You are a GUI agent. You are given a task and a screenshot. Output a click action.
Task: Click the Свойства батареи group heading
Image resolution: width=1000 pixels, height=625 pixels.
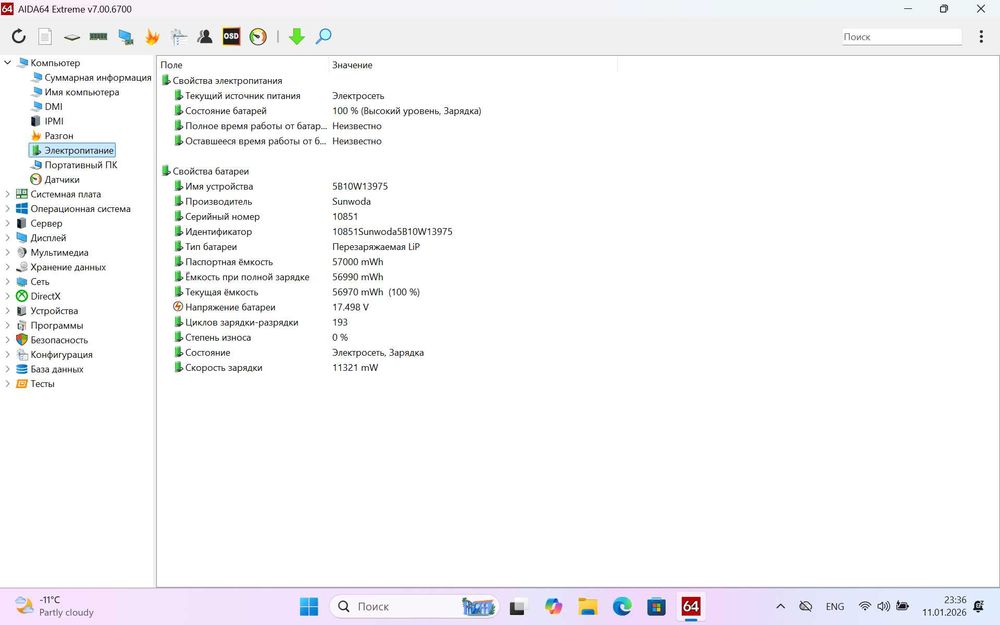click(x=210, y=171)
